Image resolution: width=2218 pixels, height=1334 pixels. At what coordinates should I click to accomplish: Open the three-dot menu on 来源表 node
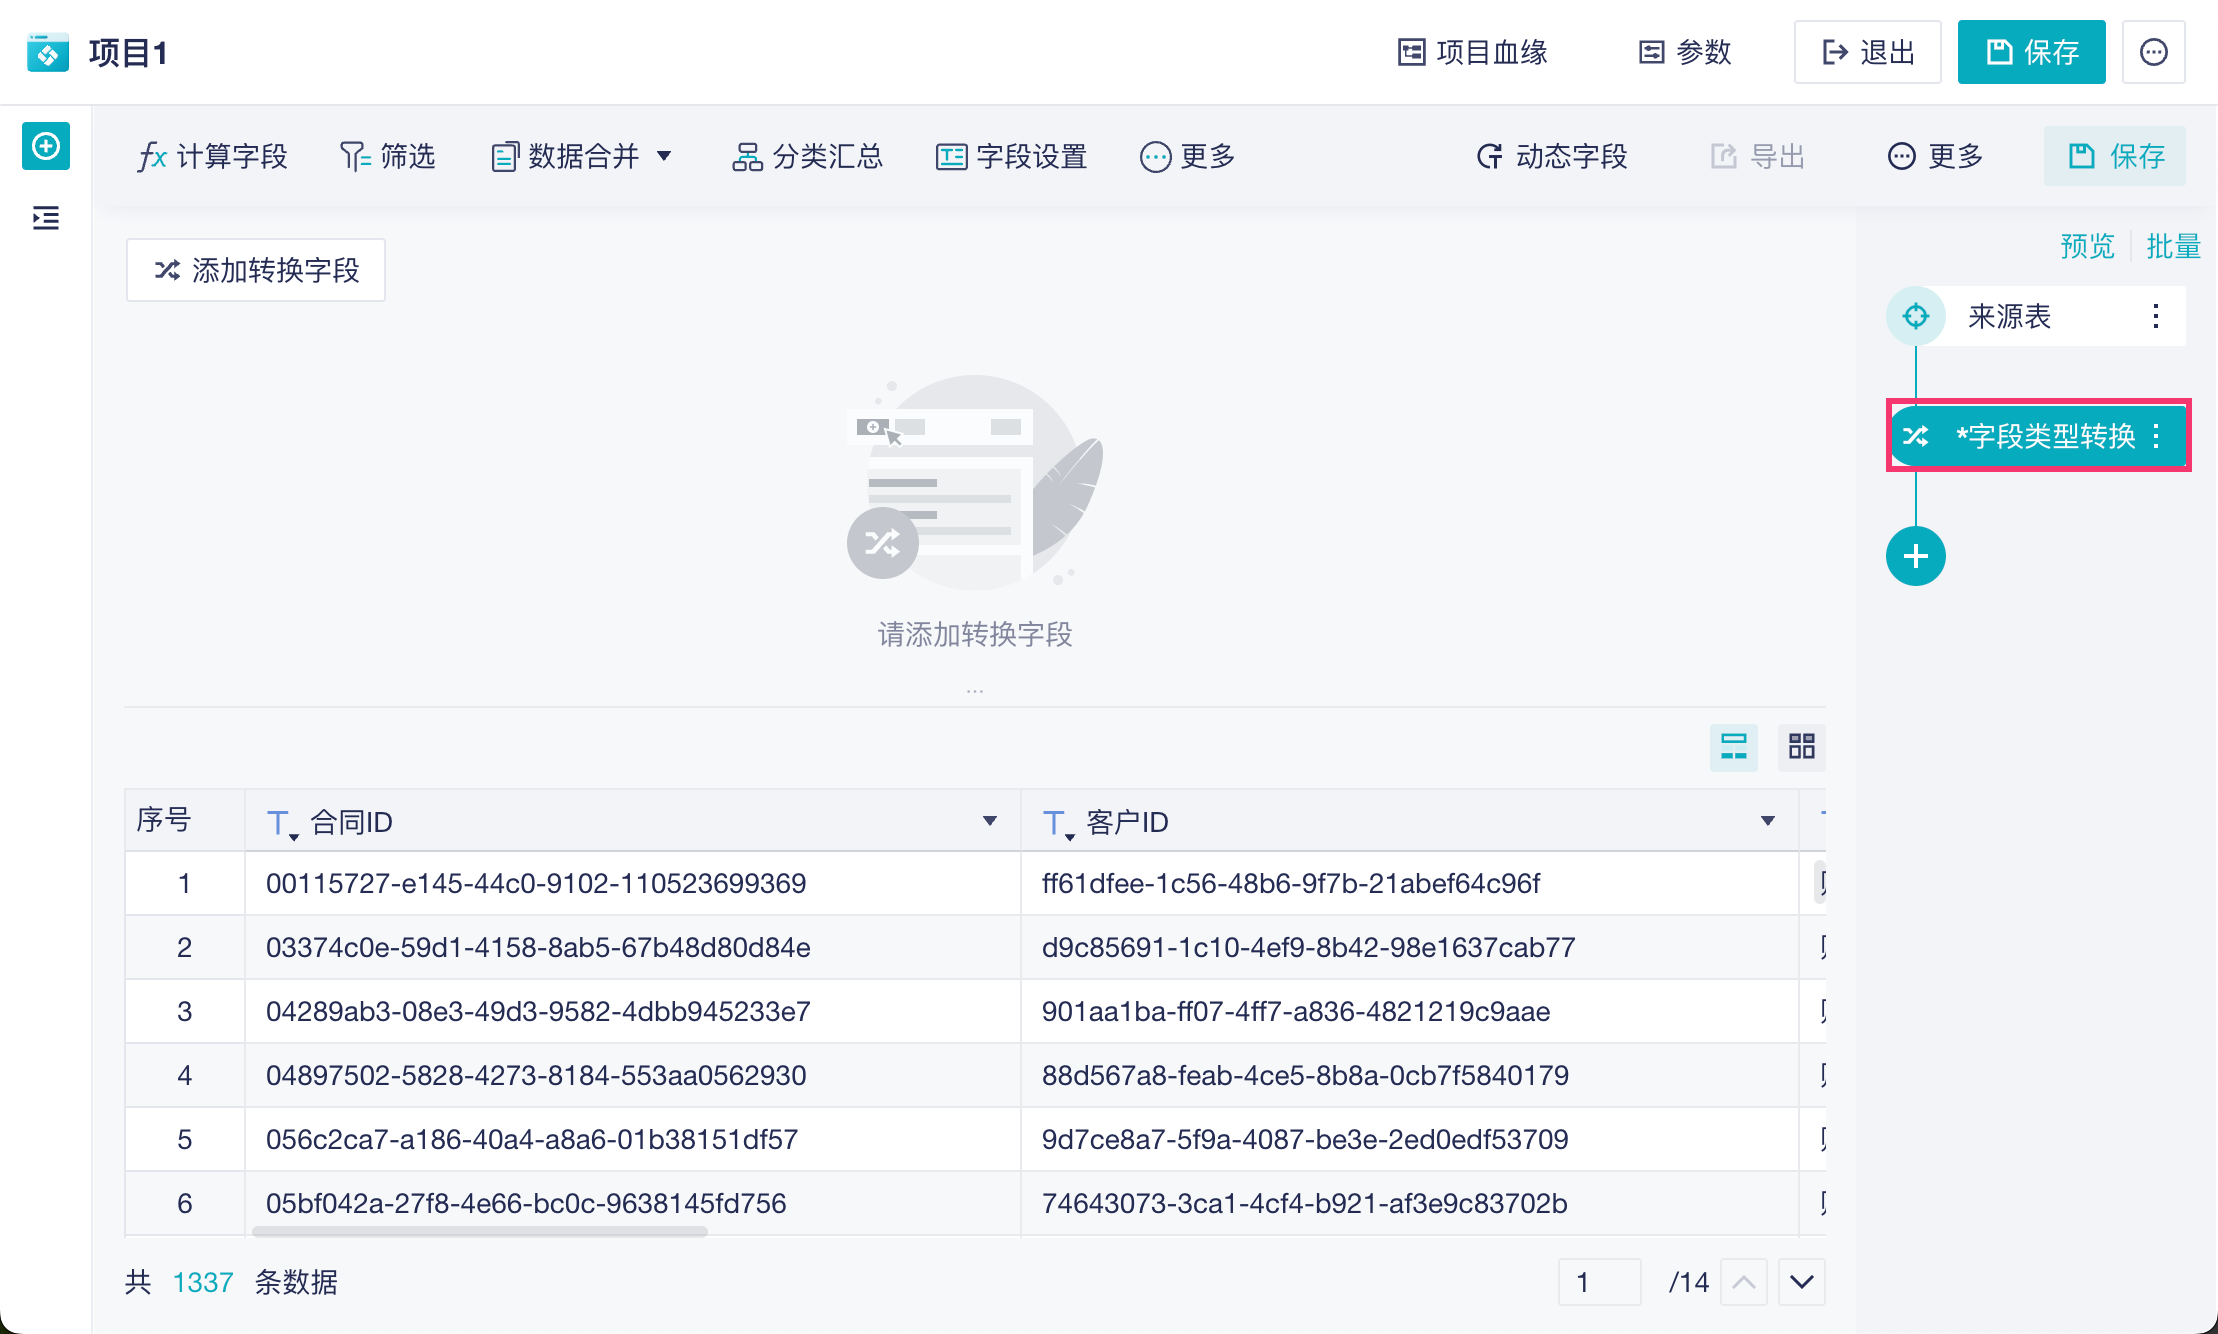pyautogui.click(x=2155, y=316)
